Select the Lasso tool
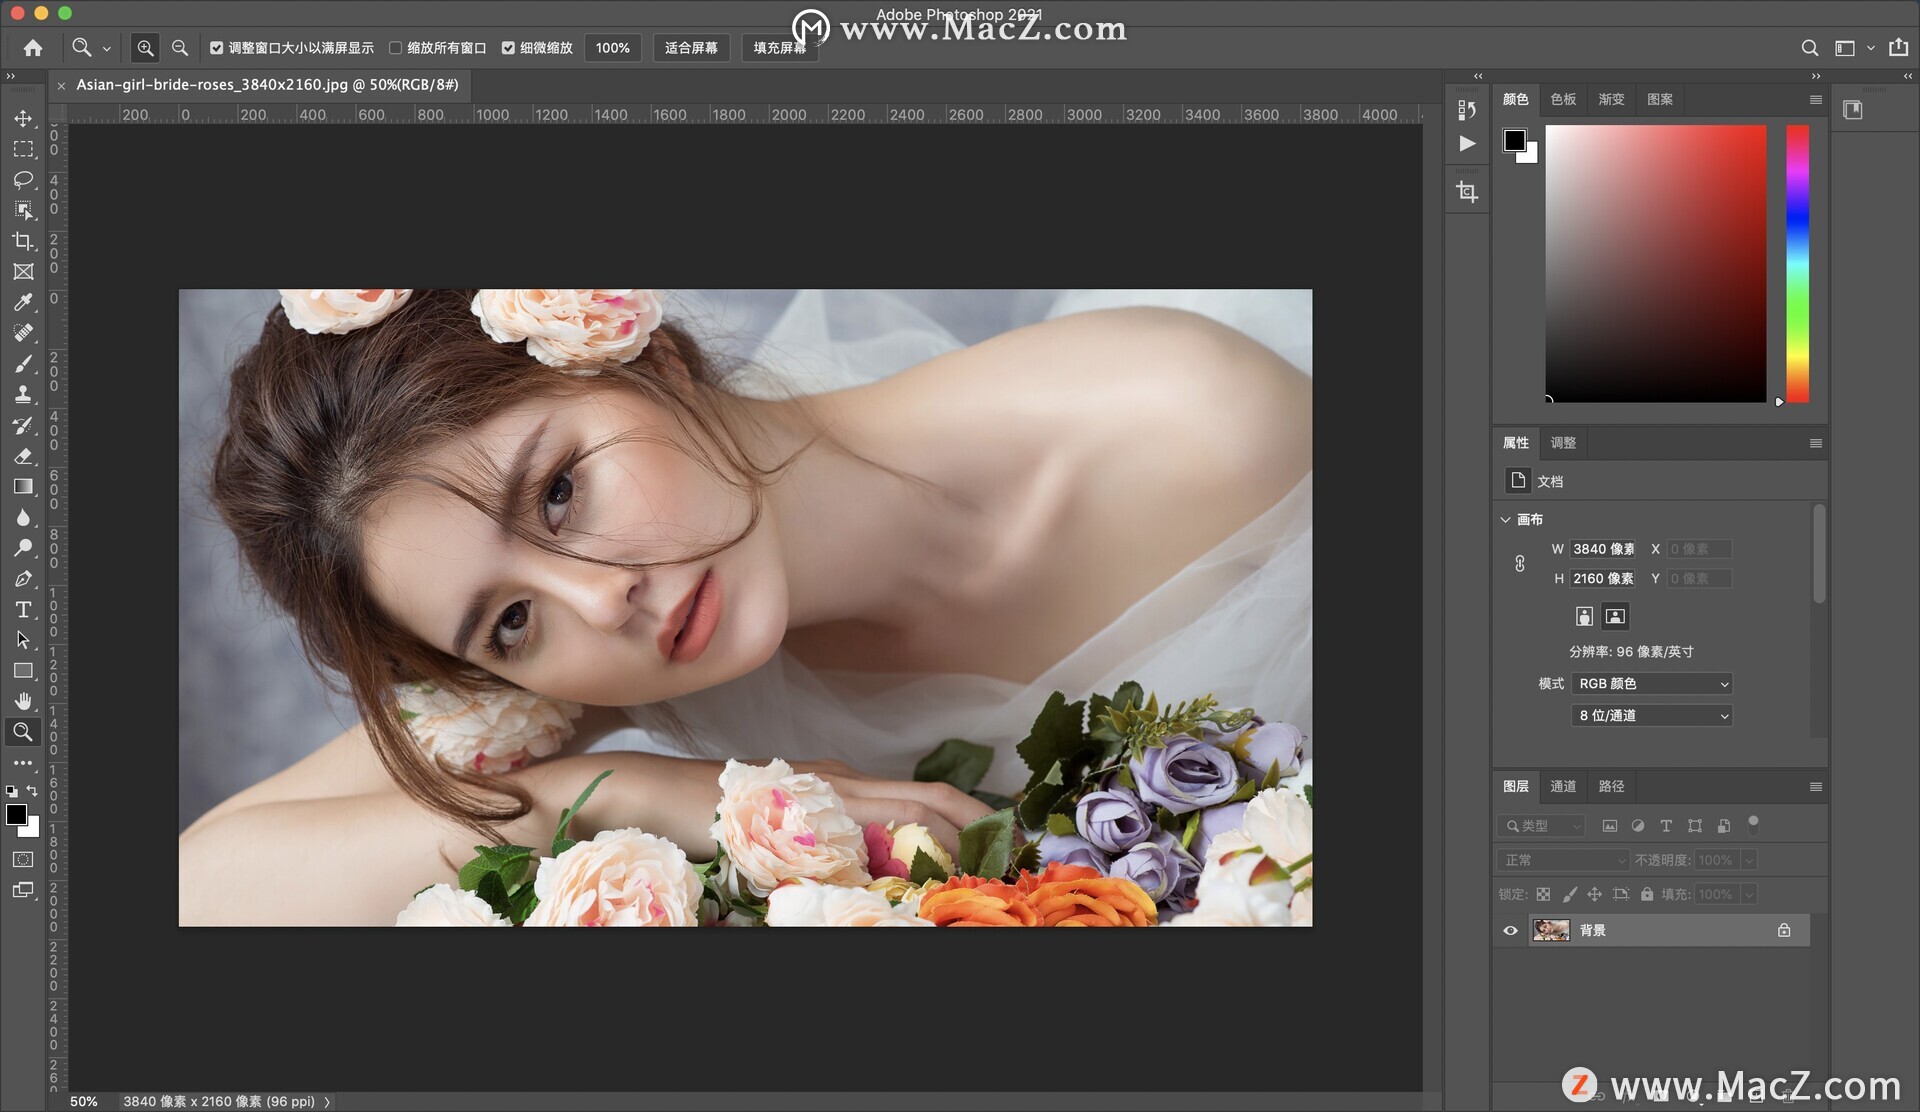The image size is (1920, 1112). tap(23, 180)
